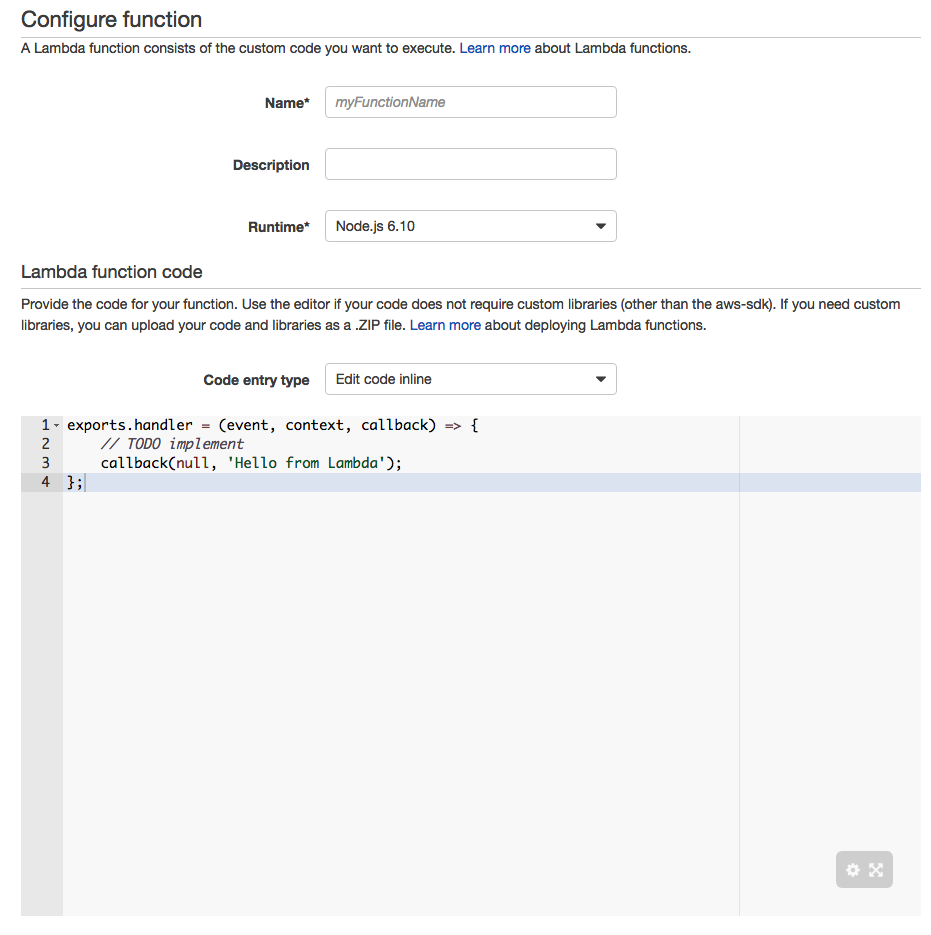Image resolution: width=931 pixels, height=935 pixels.
Task: Click the Name input field
Action: click(x=471, y=102)
